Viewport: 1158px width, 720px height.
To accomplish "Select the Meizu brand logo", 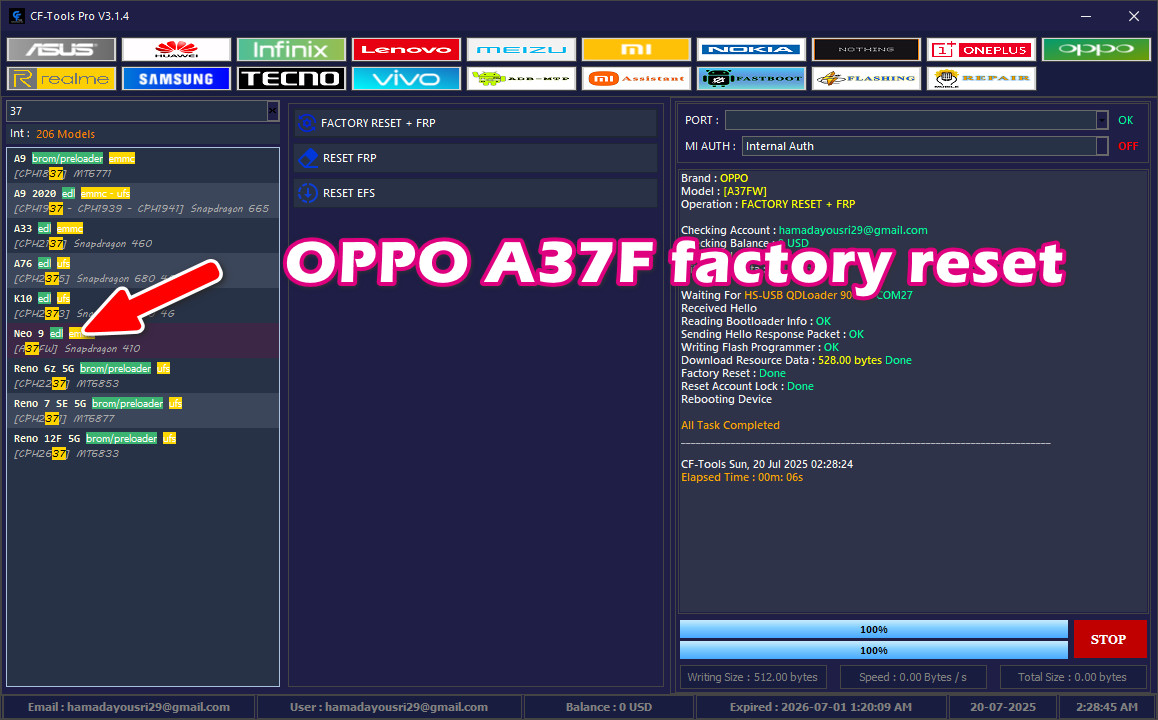I will pos(521,49).
